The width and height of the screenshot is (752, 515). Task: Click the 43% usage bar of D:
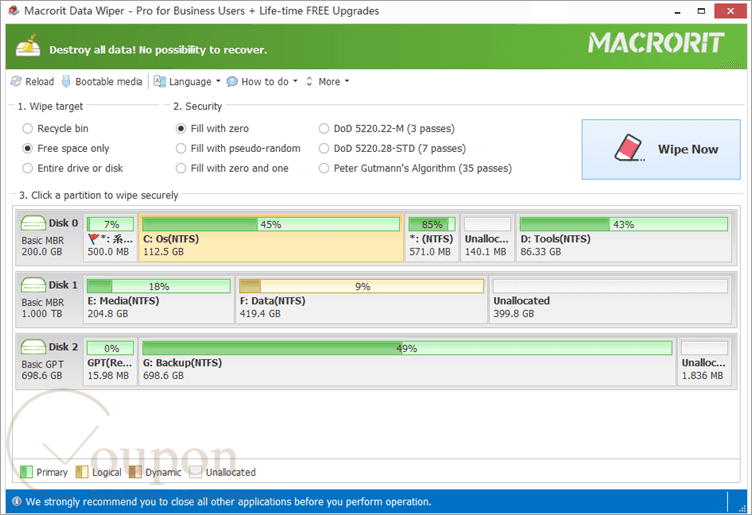[623, 224]
